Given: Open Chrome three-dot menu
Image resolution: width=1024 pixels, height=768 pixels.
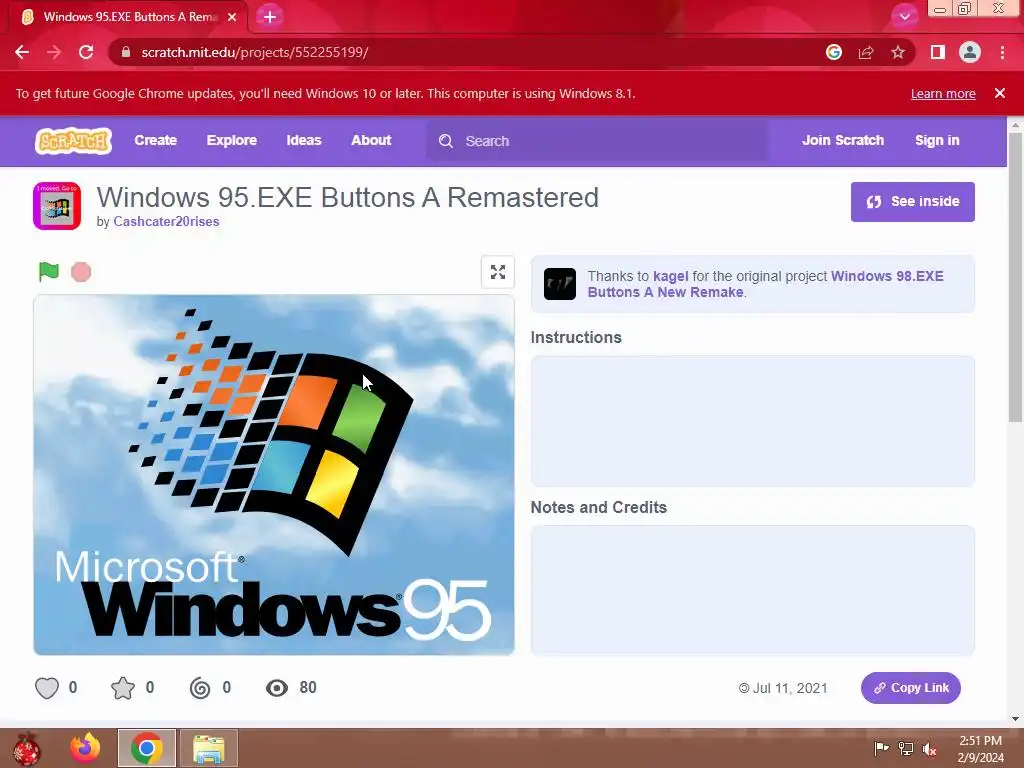Looking at the screenshot, I should (x=1002, y=52).
